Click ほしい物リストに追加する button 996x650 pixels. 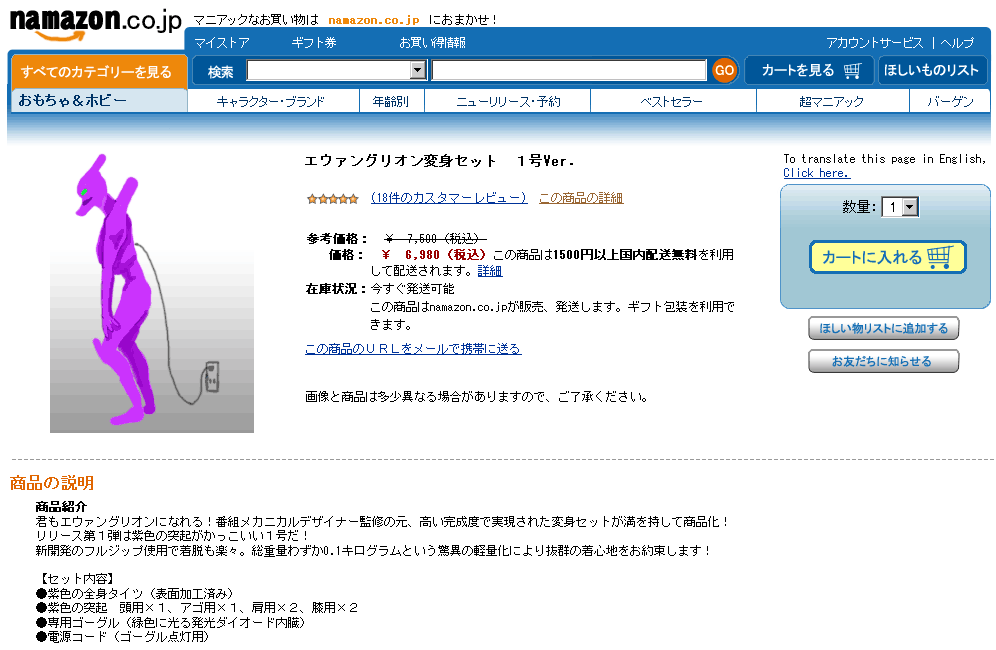(884, 328)
